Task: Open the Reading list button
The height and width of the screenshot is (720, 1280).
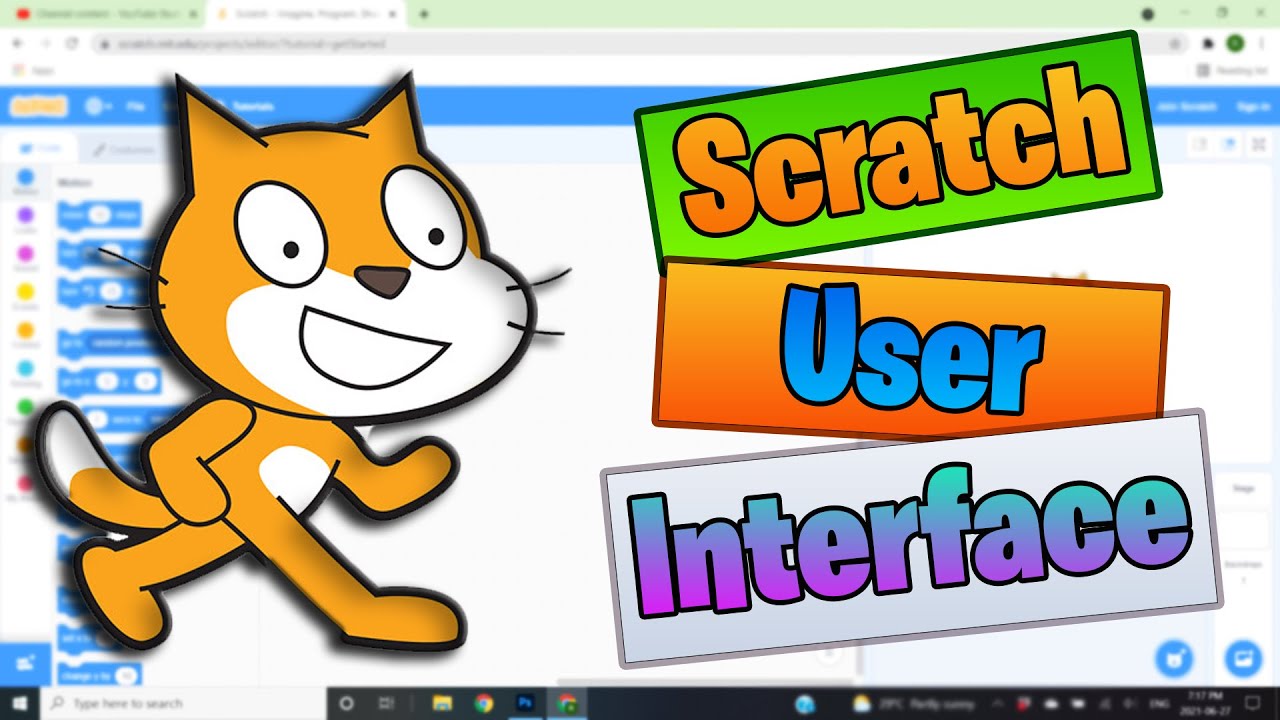Action: 1233,71
